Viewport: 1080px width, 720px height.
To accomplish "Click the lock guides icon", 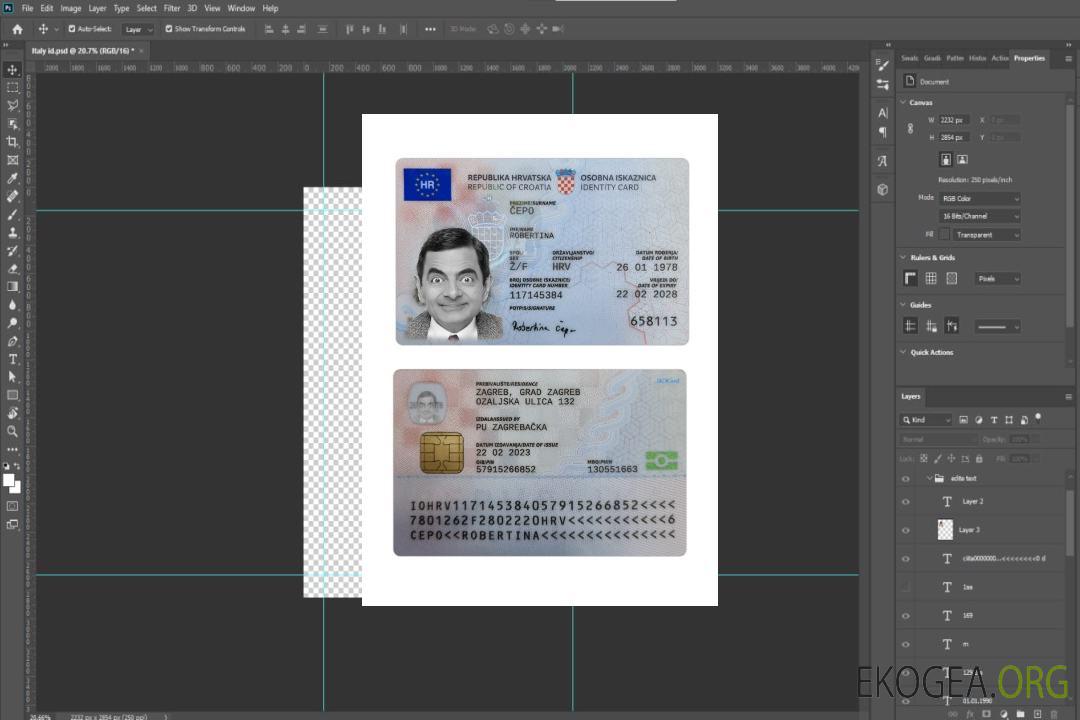I will tap(931, 326).
